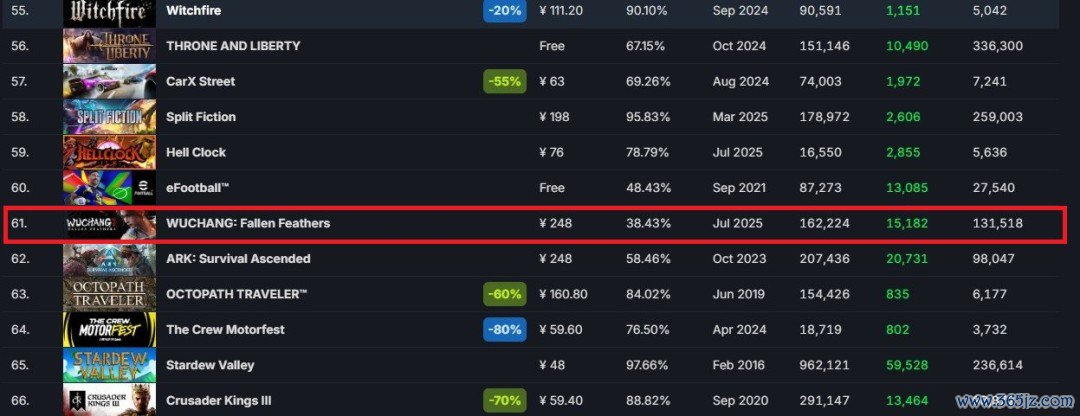Open the Stardew Valley title link
The width and height of the screenshot is (1080, 416).
pyautogui.click(x=210, y=365)
